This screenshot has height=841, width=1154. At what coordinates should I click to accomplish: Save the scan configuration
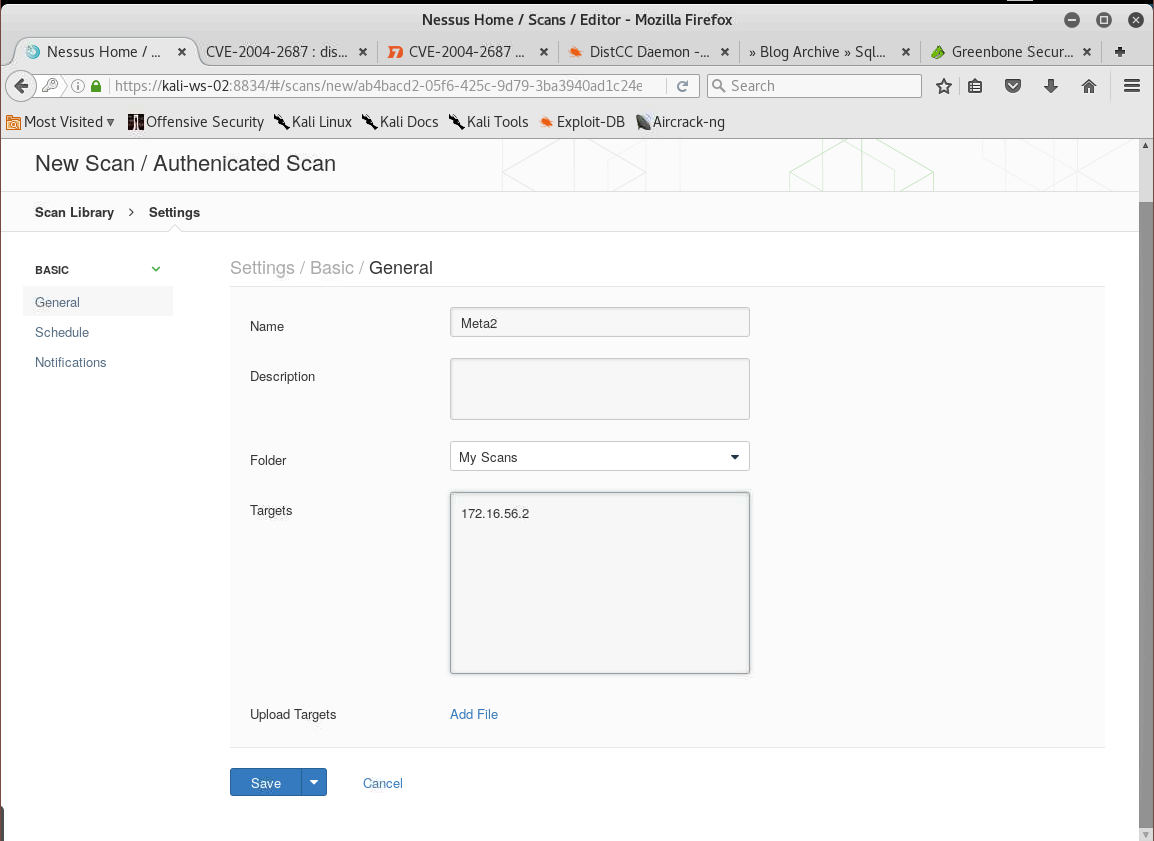[x=266, y=783]
